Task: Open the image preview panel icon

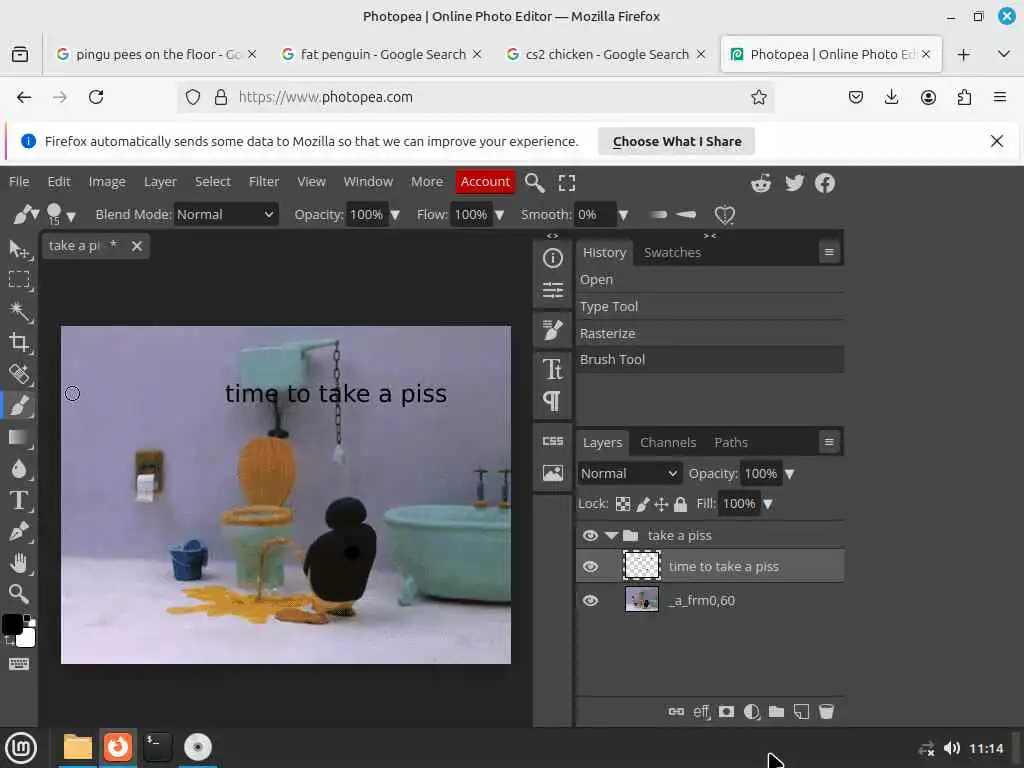Action: [552, 473]
